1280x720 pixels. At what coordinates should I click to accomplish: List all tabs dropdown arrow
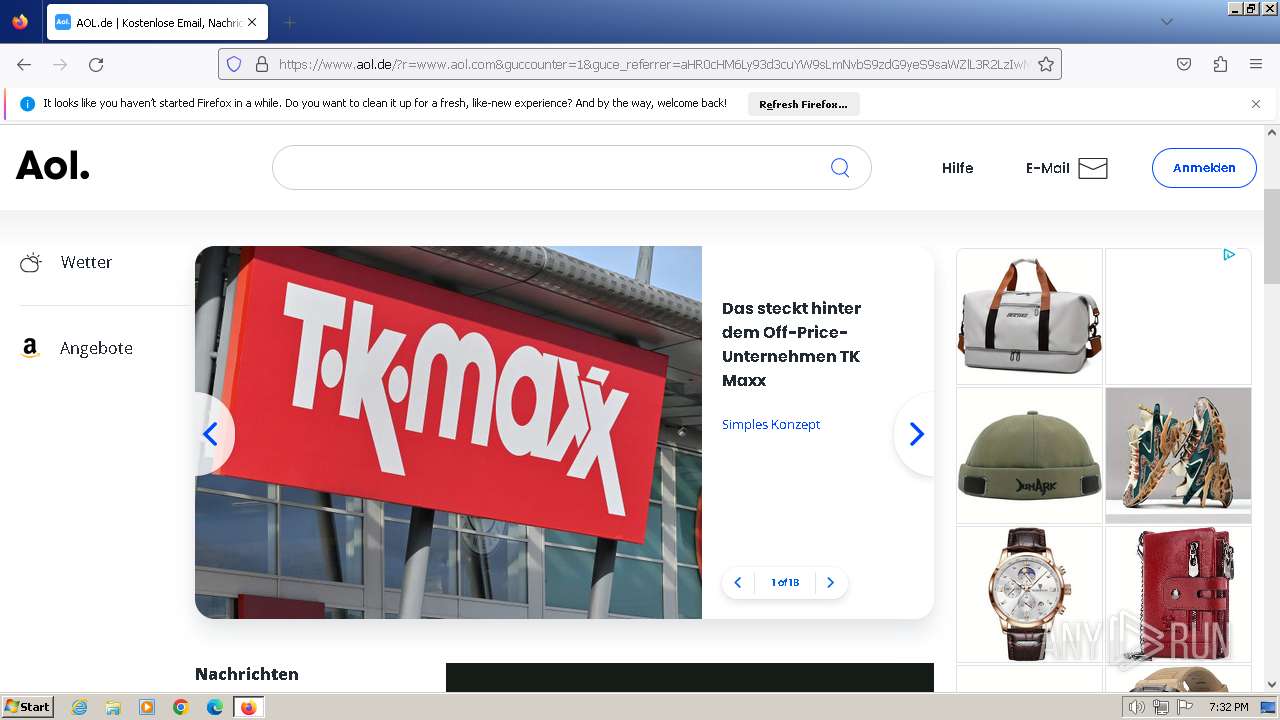[x=1166, y=22]
